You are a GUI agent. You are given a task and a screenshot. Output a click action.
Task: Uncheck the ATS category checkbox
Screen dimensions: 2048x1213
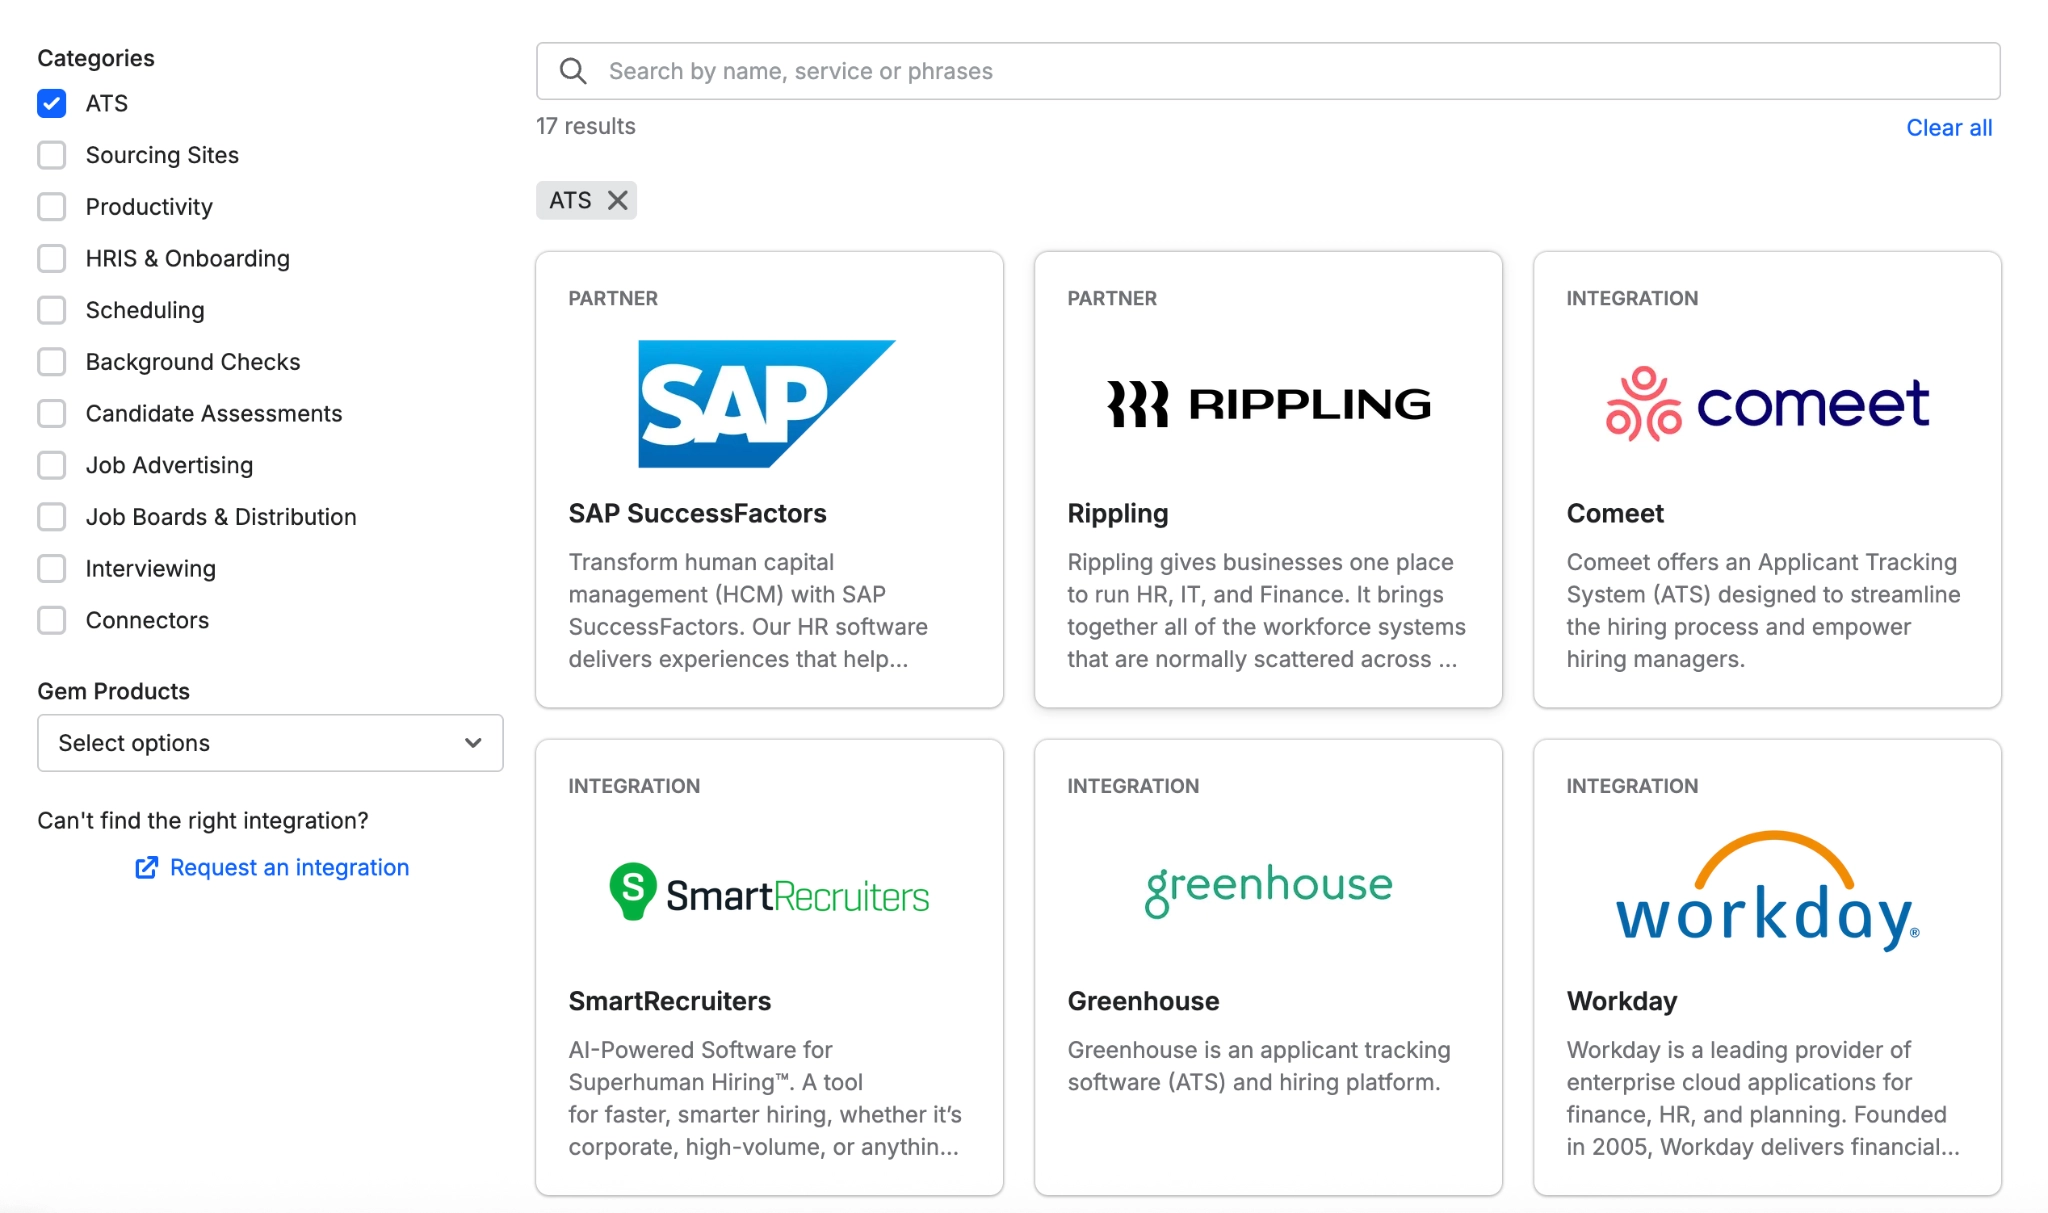pos(52,103)
